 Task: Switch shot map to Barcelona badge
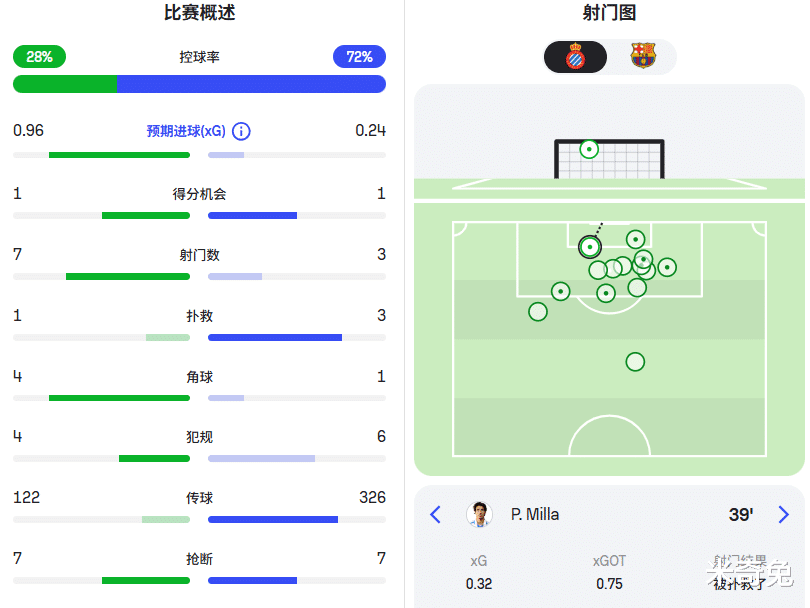(x=643, y=57)
